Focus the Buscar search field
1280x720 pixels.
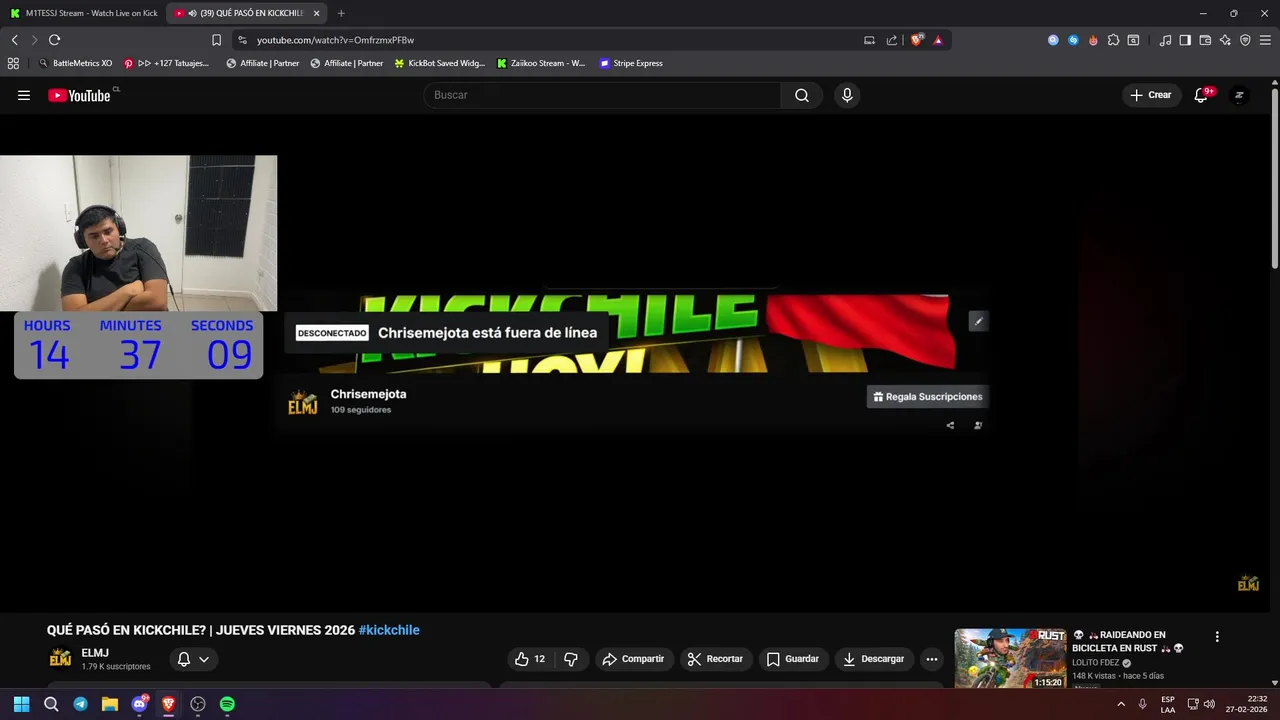coord(603,95)
